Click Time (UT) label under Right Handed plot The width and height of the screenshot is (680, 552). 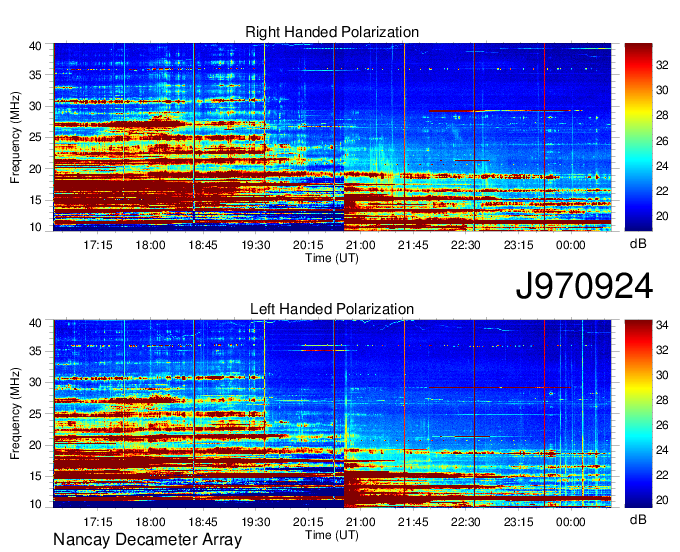pos(332,258)
